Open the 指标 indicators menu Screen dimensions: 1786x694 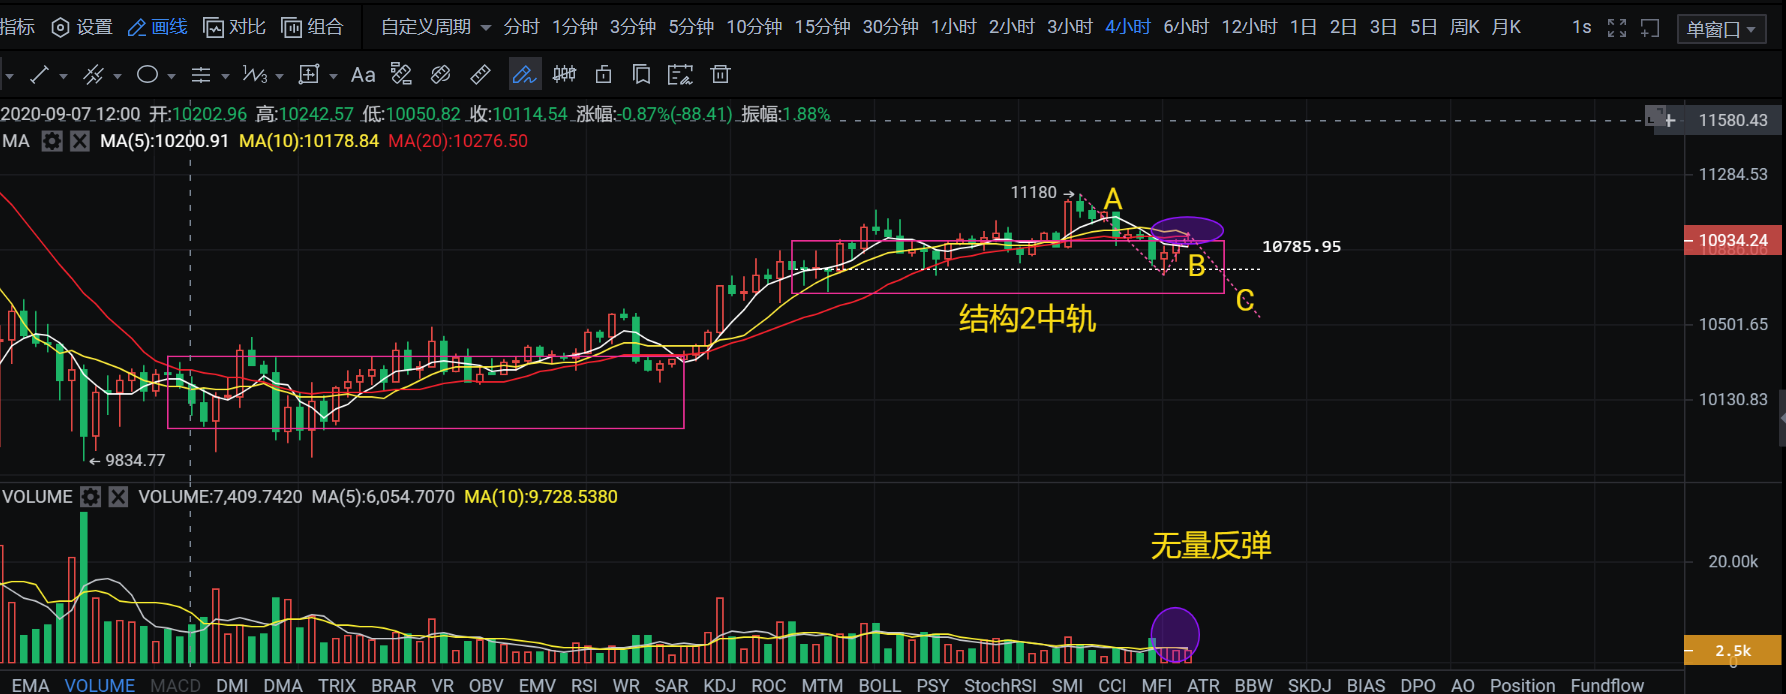pos(17,27)
